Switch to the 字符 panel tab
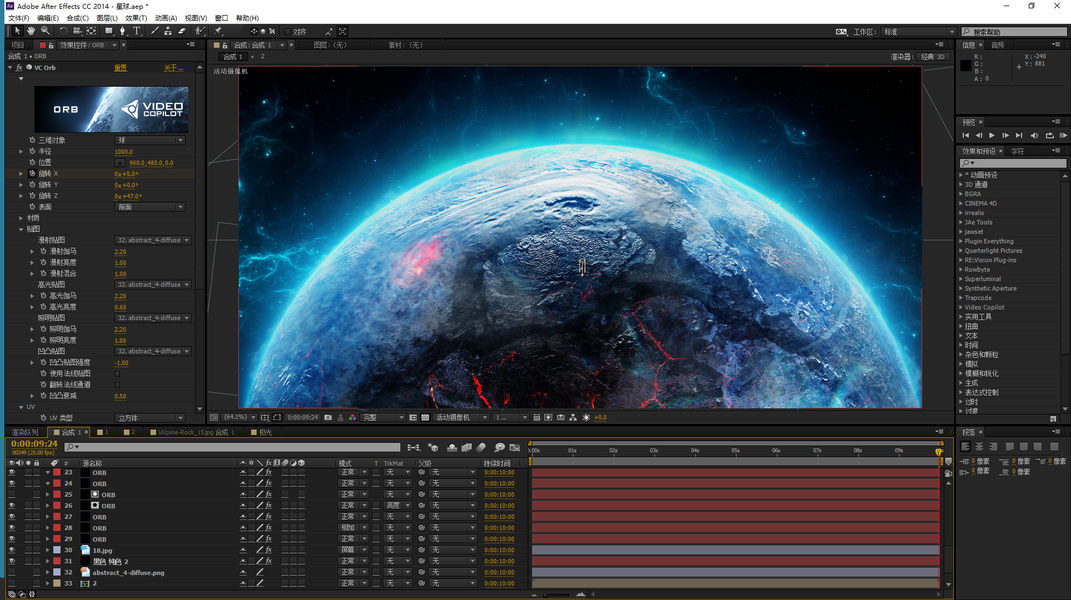The image size is (1071, 600). [x=1018, y=151]
